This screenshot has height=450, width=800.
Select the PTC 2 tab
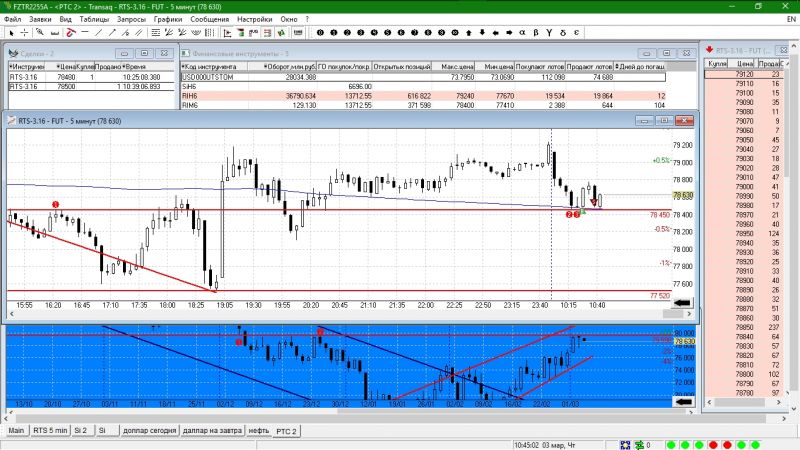[x=286, y=431]
